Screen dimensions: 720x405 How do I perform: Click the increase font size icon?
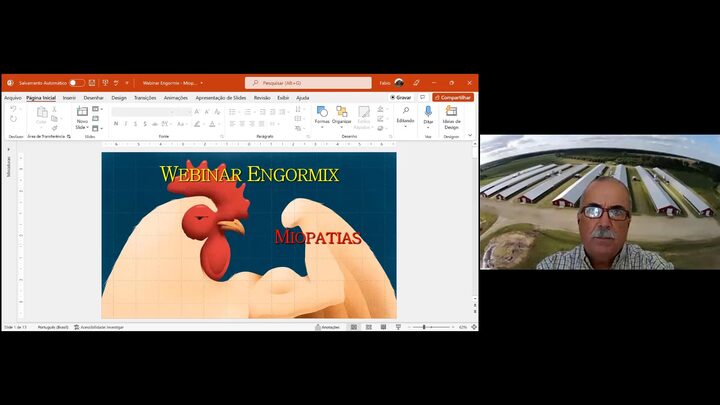click(x=197, y=112)
